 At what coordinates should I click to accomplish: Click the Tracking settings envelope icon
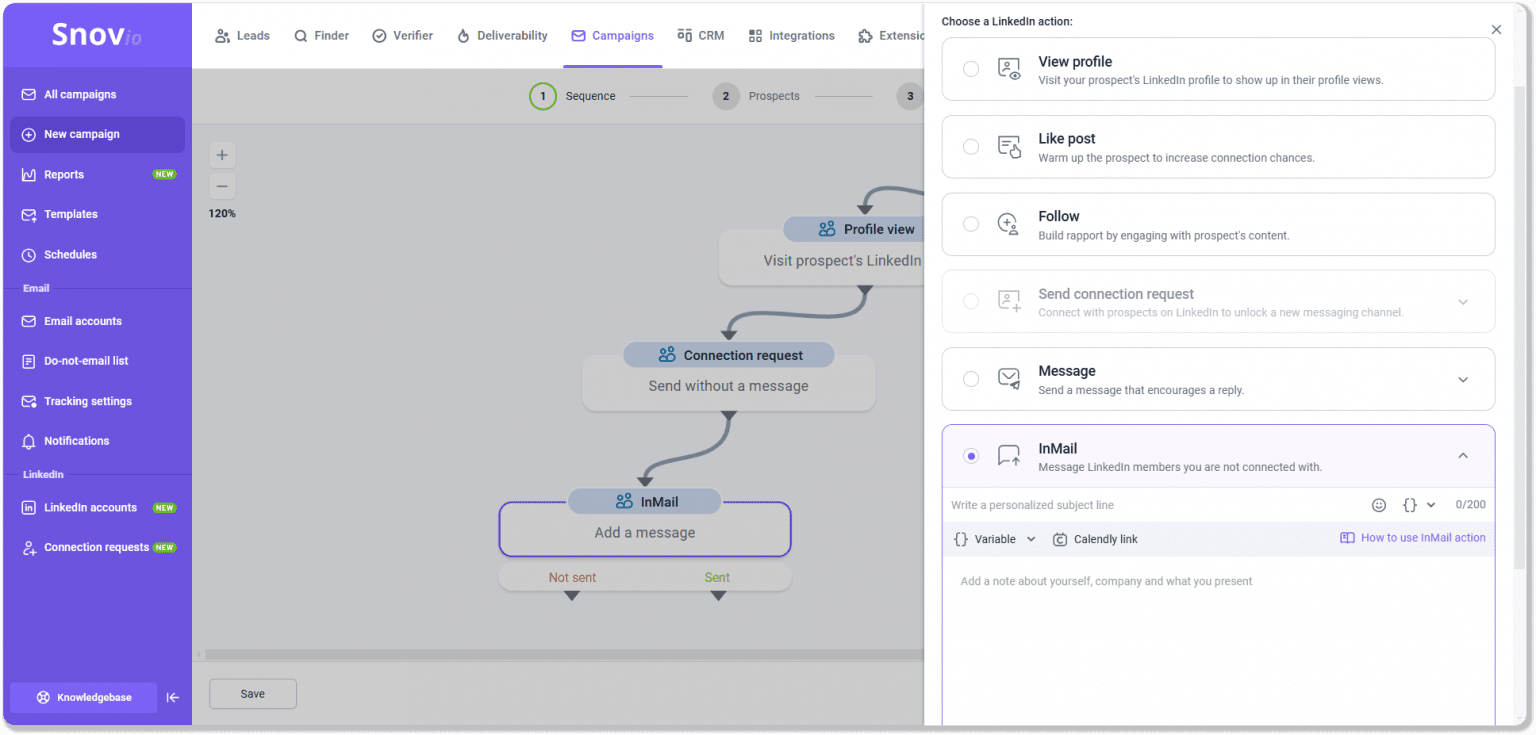(x=28, y=401)
